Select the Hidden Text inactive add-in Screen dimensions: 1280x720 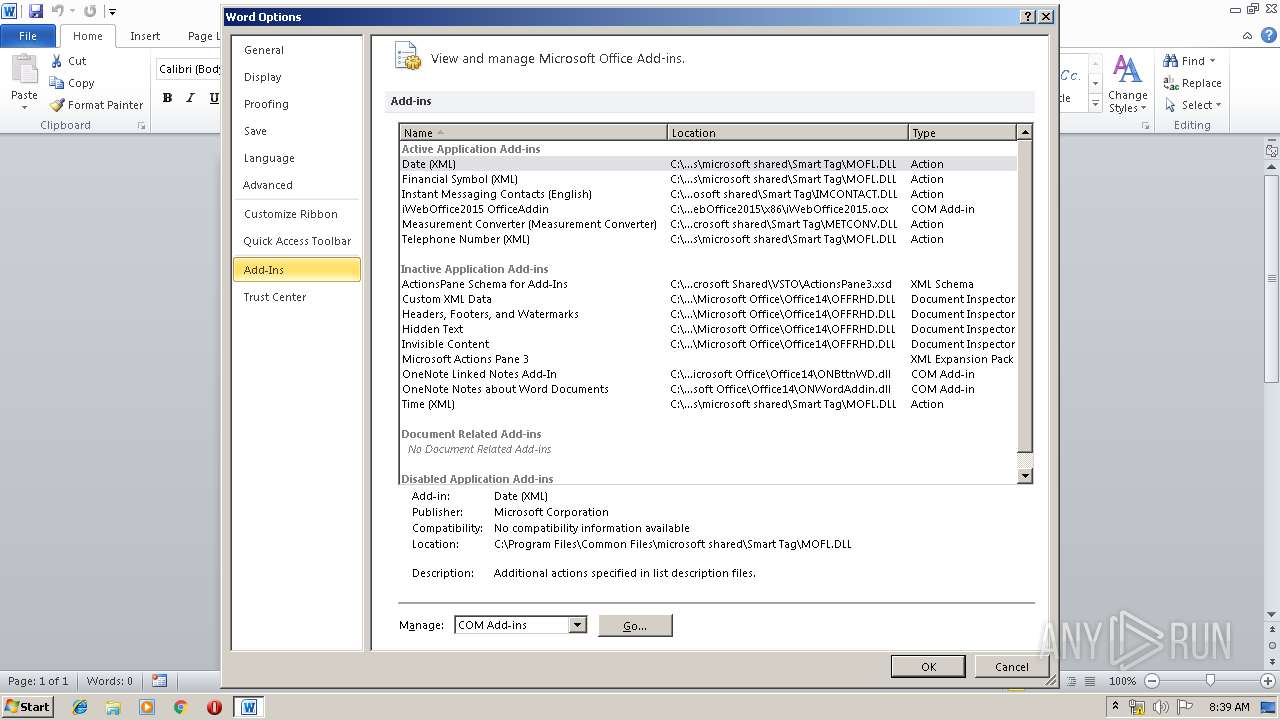pos(708,329)
